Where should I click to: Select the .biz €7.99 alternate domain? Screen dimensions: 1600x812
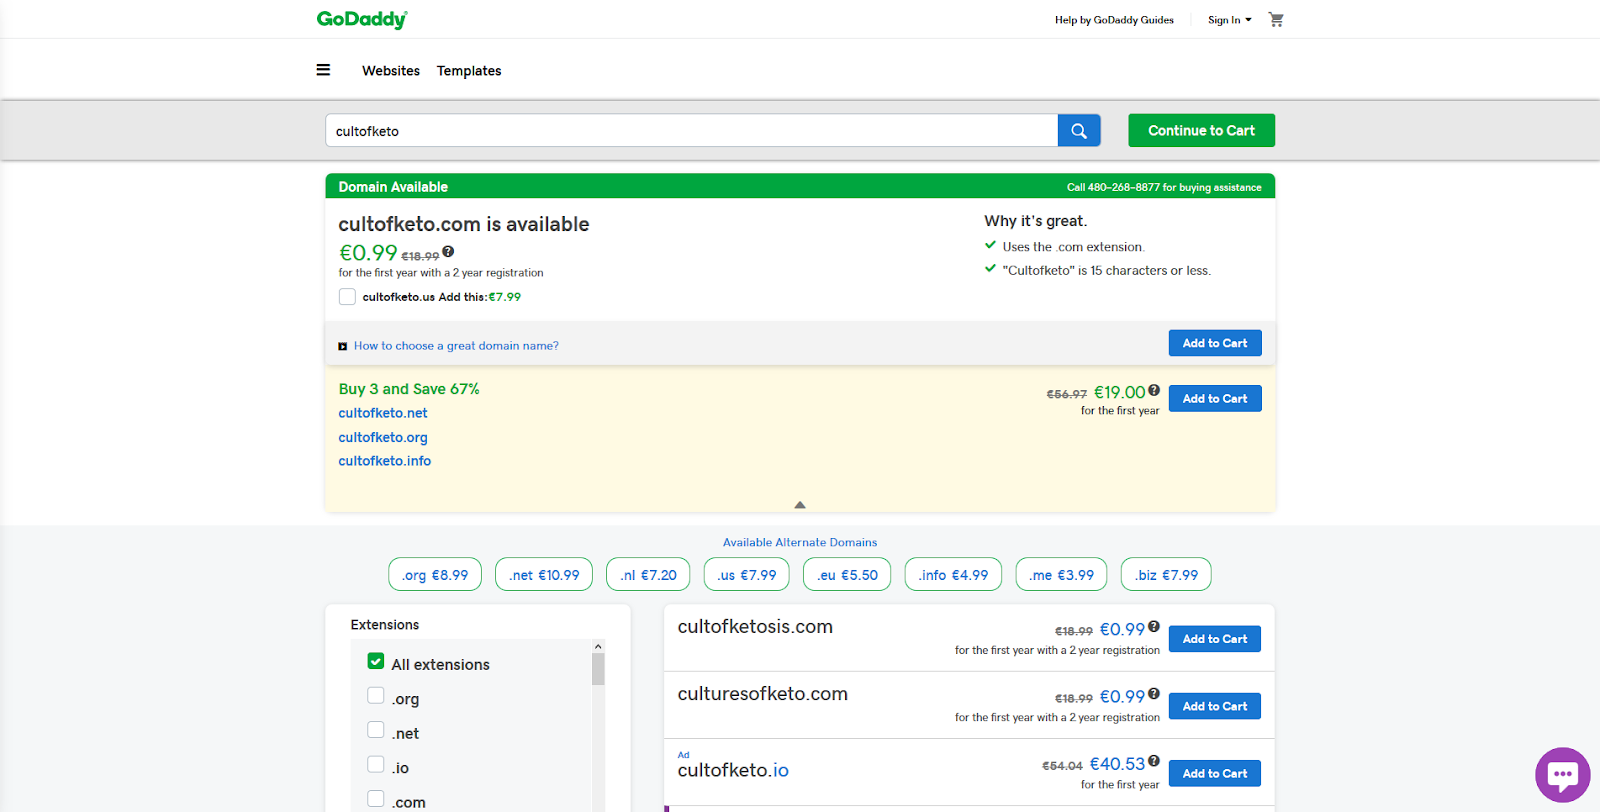coord(1166,575)
